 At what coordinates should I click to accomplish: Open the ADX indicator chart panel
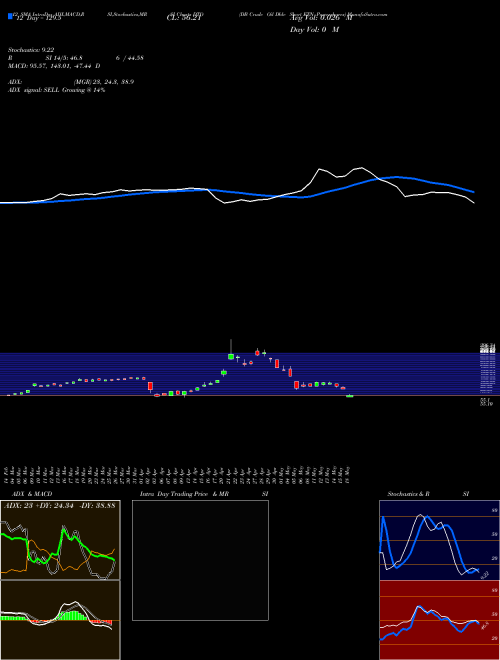click(60, 540)
